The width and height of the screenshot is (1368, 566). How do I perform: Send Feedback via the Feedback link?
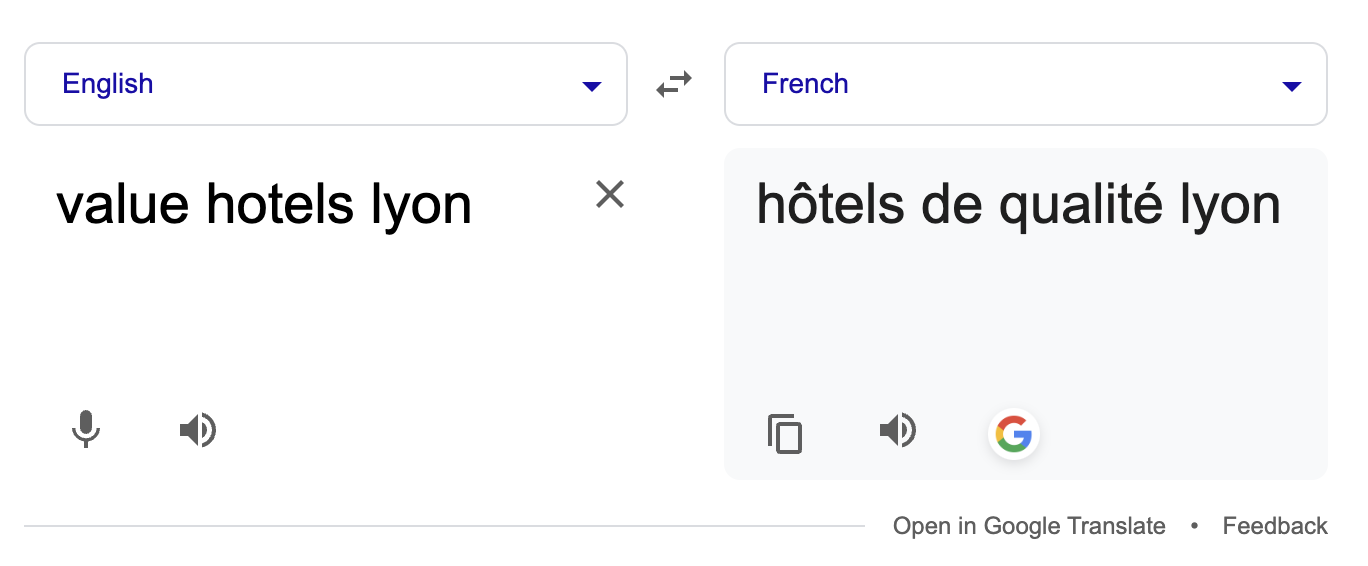1275,526
